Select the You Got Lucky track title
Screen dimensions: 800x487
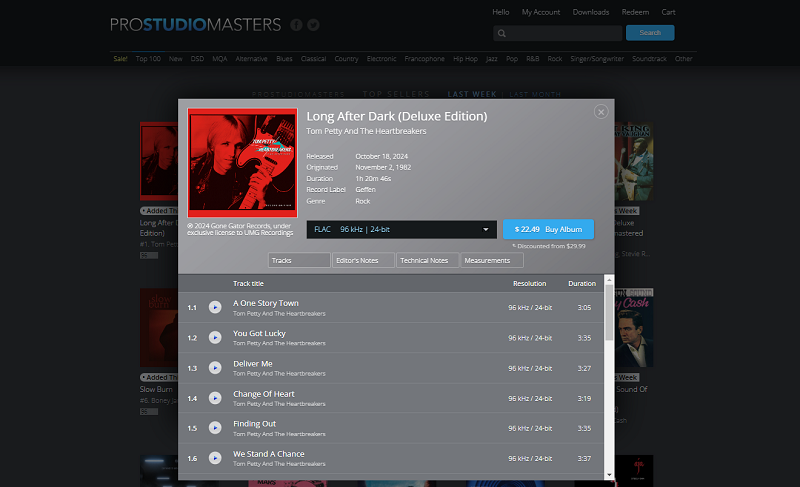[259, 333]
